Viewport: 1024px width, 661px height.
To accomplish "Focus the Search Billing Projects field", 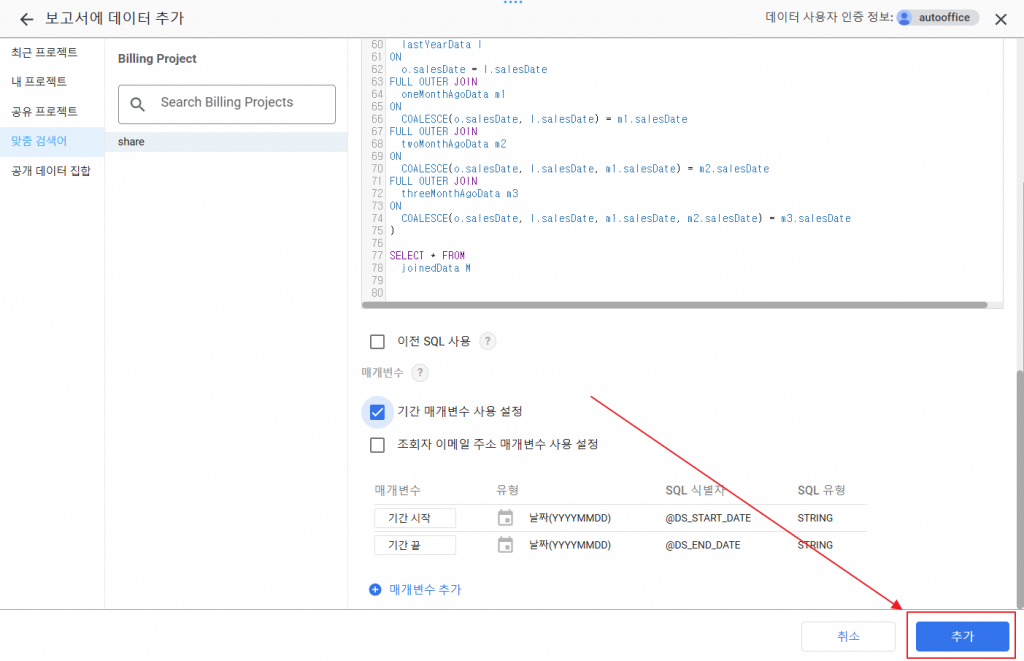I will click(227, 104).
